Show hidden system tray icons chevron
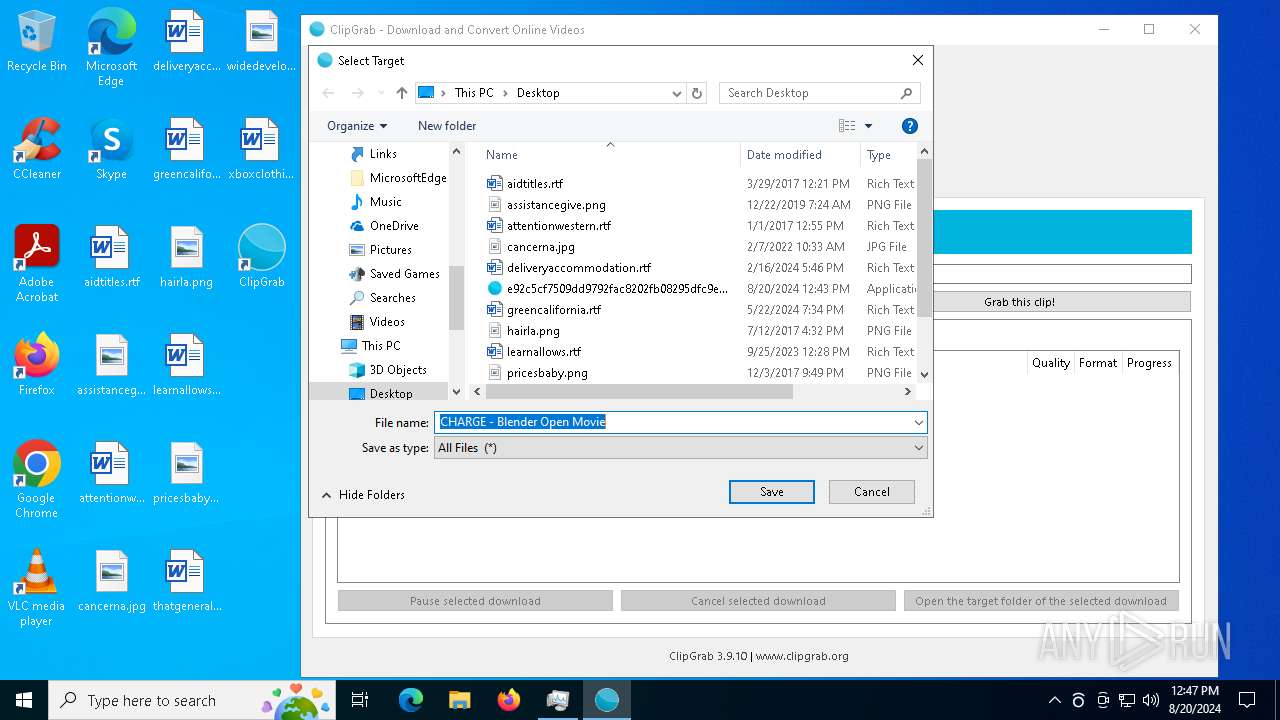1280x720 pixels. tap(1054, 700)
